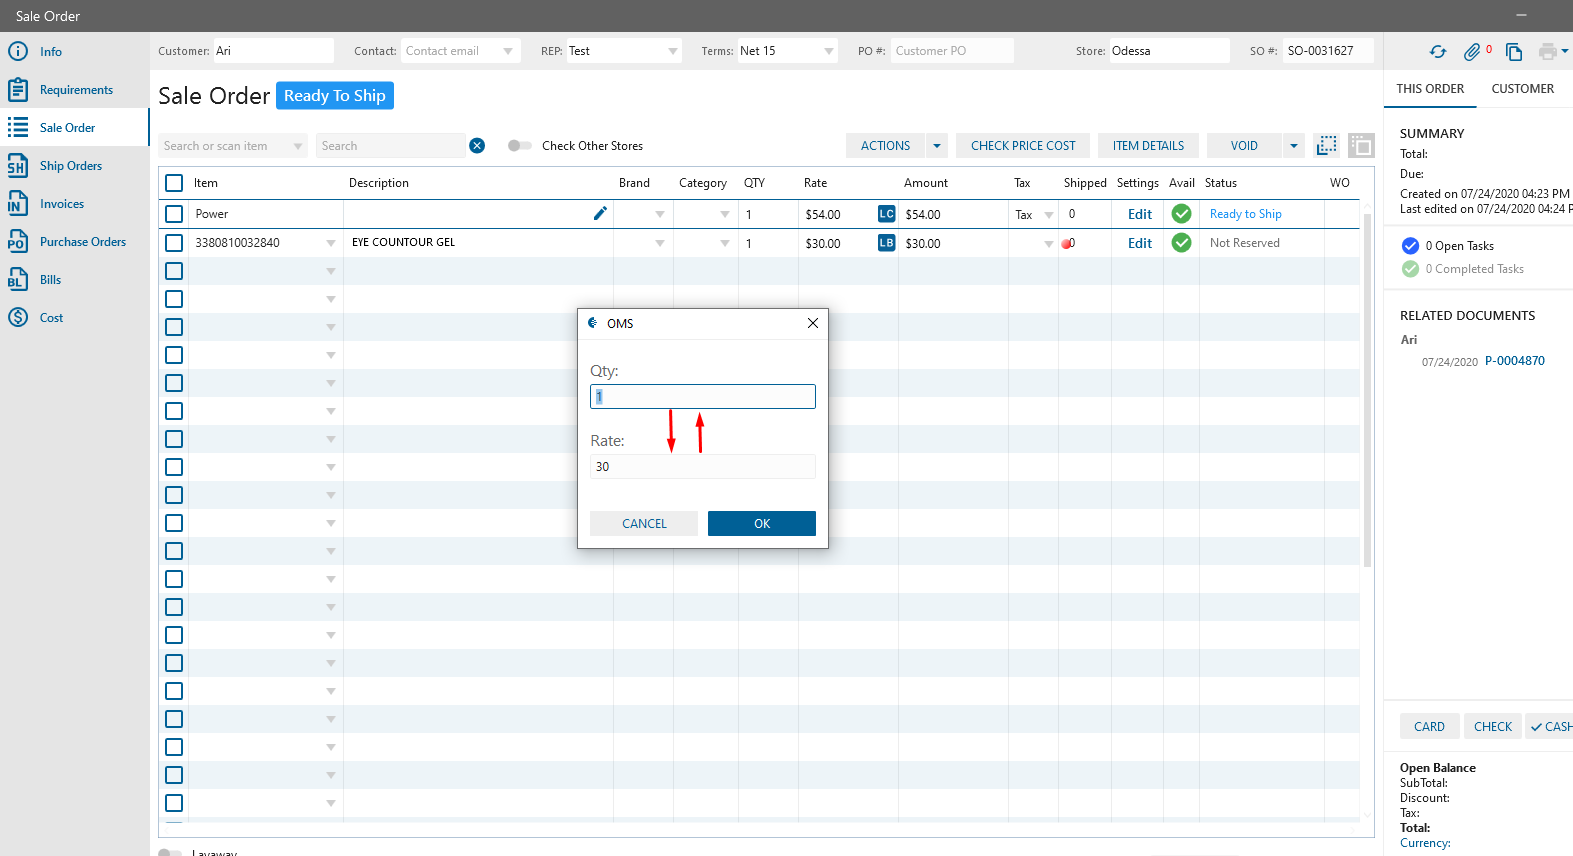
Task: Open the Category dropdown in EYE COUNTOUR GEL row
Action: tap(725, 243)
